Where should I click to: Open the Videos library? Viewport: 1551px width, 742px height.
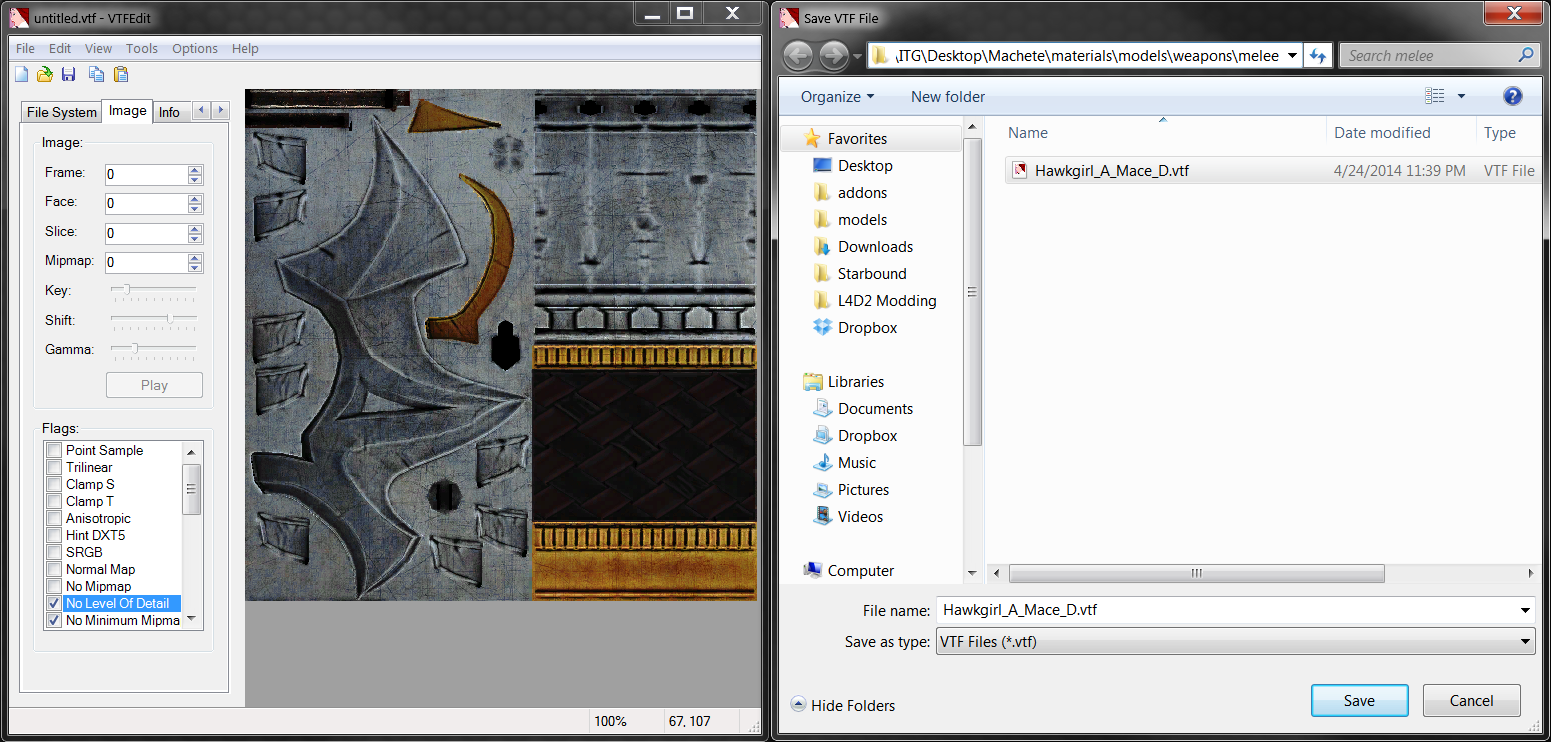click(x=860, y=517)
